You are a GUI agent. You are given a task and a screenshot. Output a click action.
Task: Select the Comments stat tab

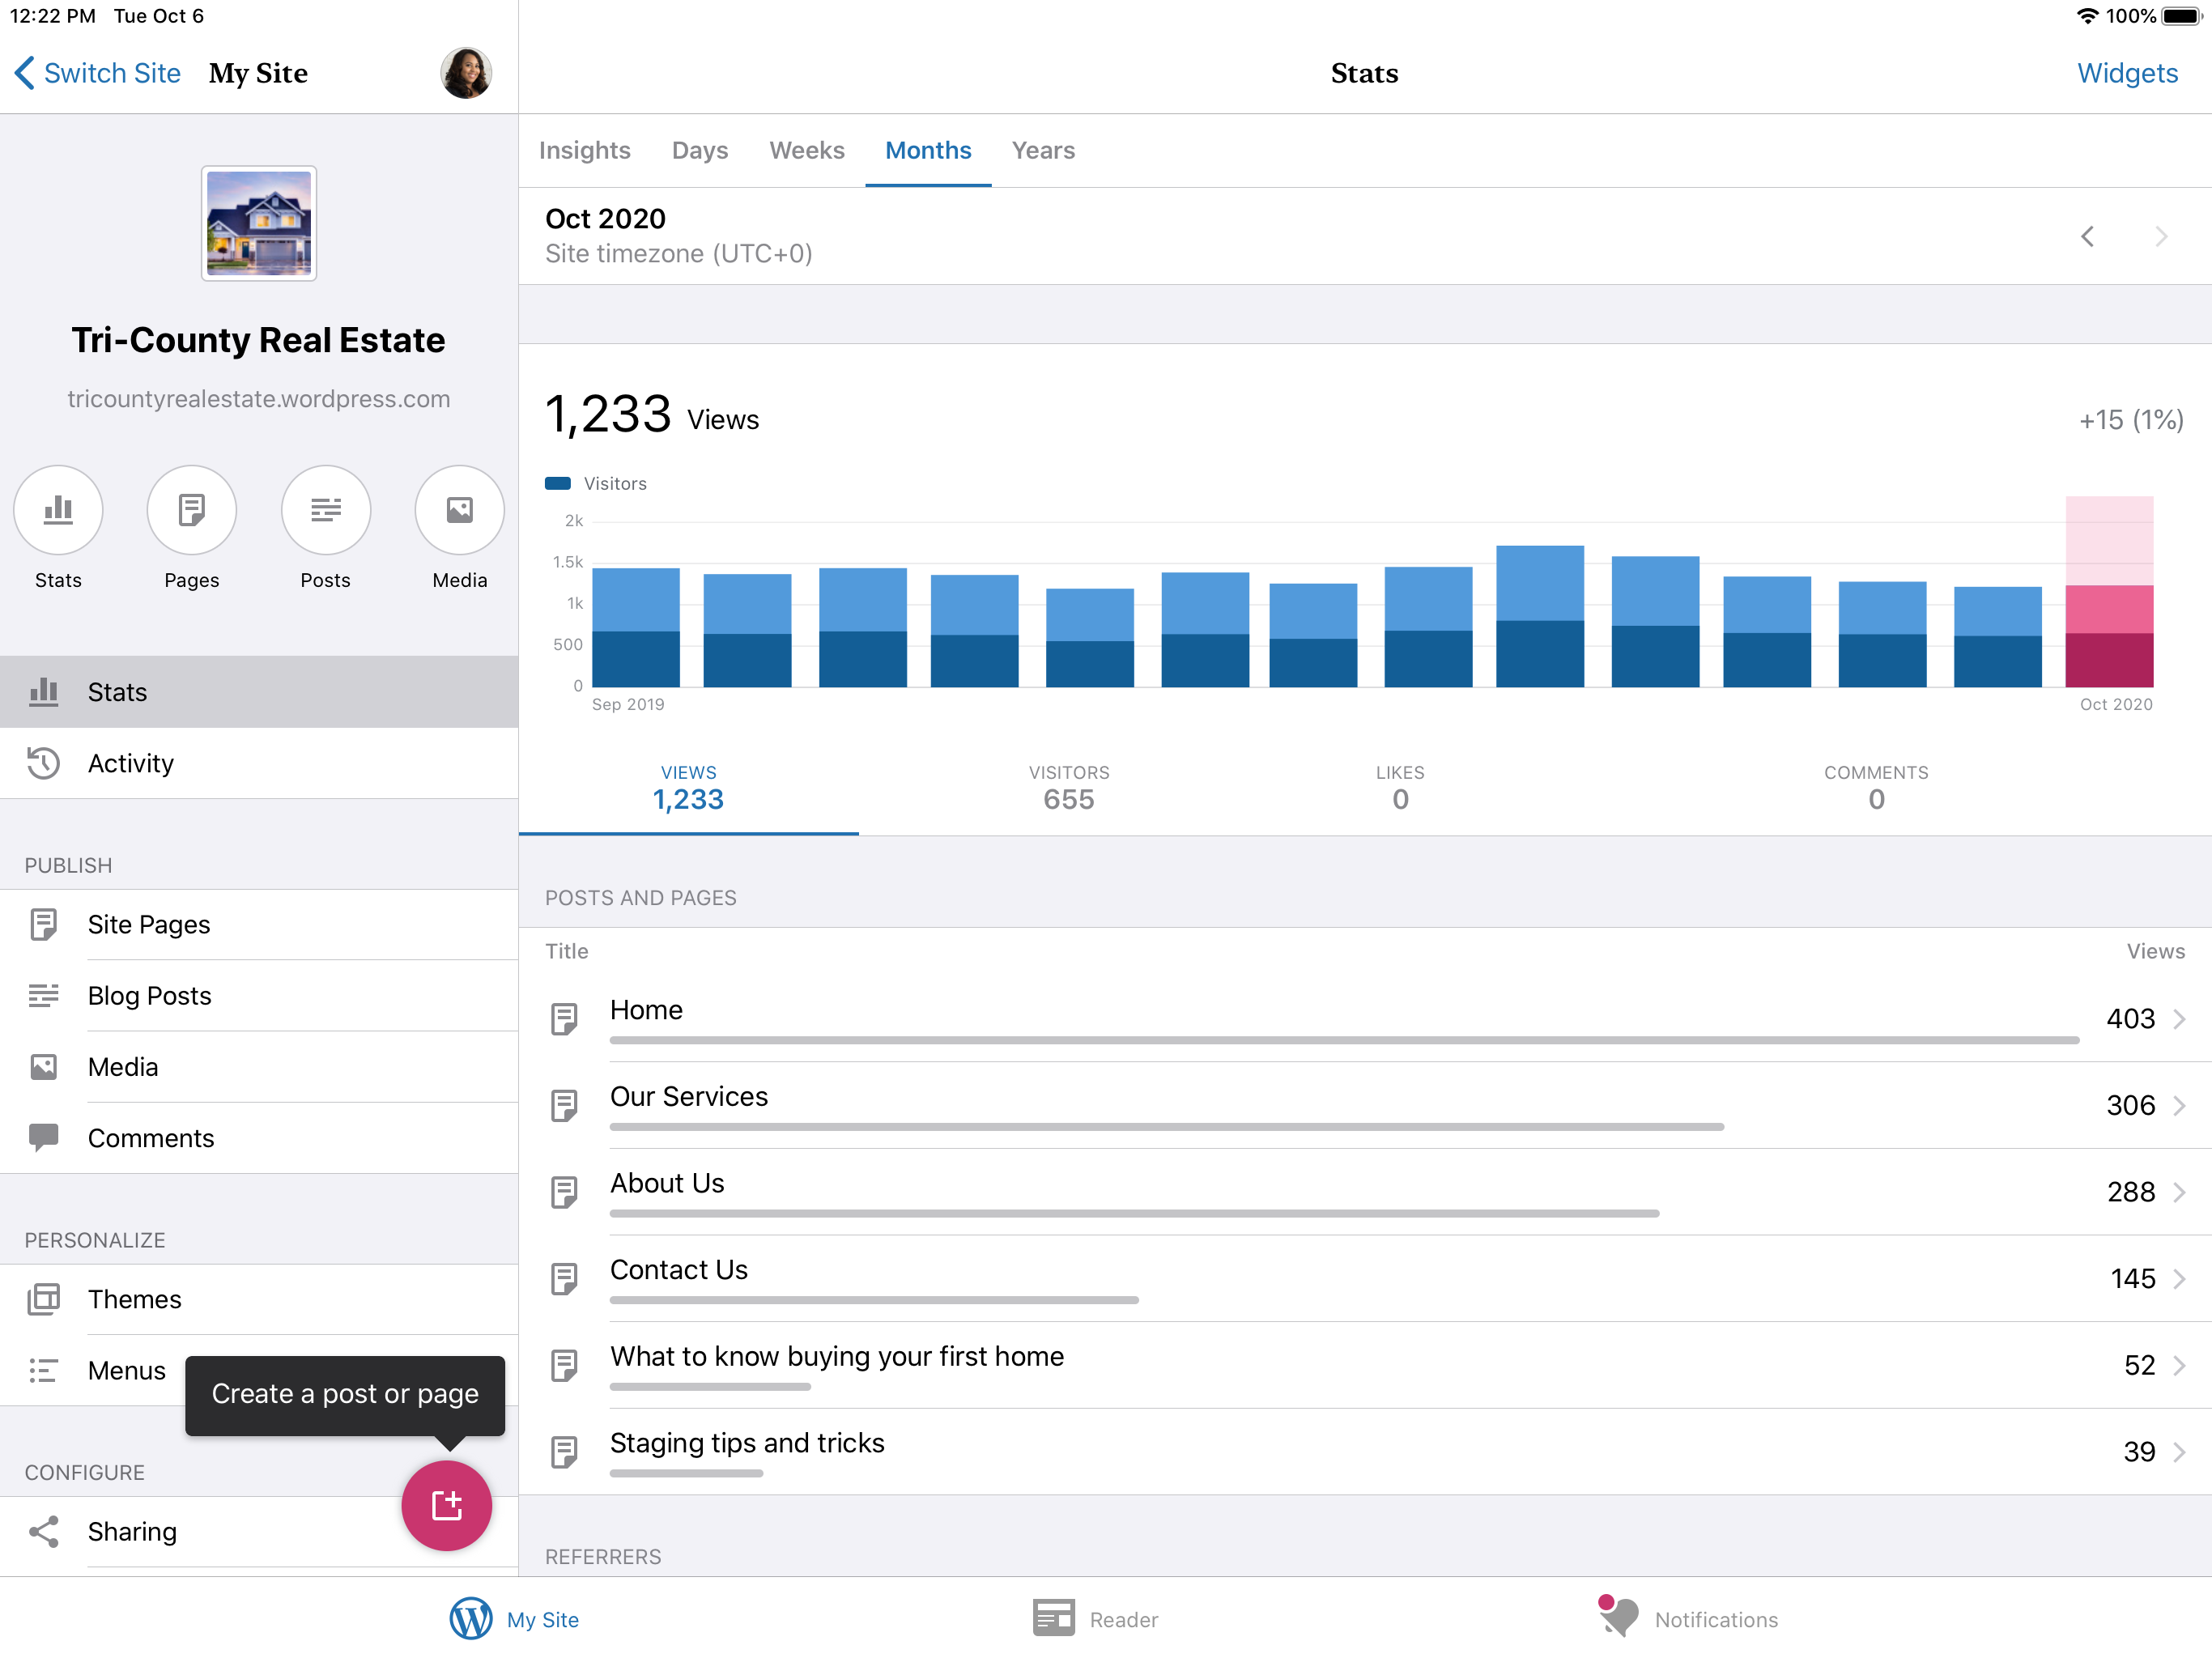click(x=1875, y=788)
